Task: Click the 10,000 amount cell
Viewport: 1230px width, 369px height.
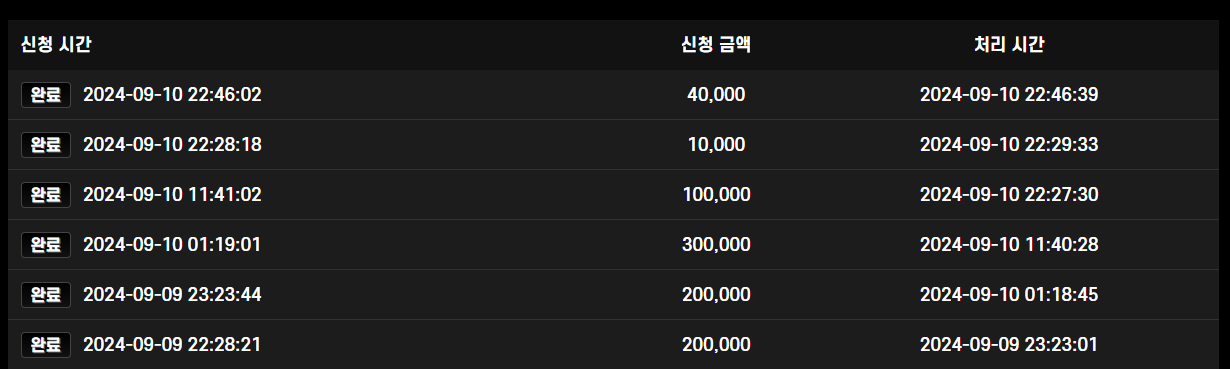Action: tap(716, 145)
